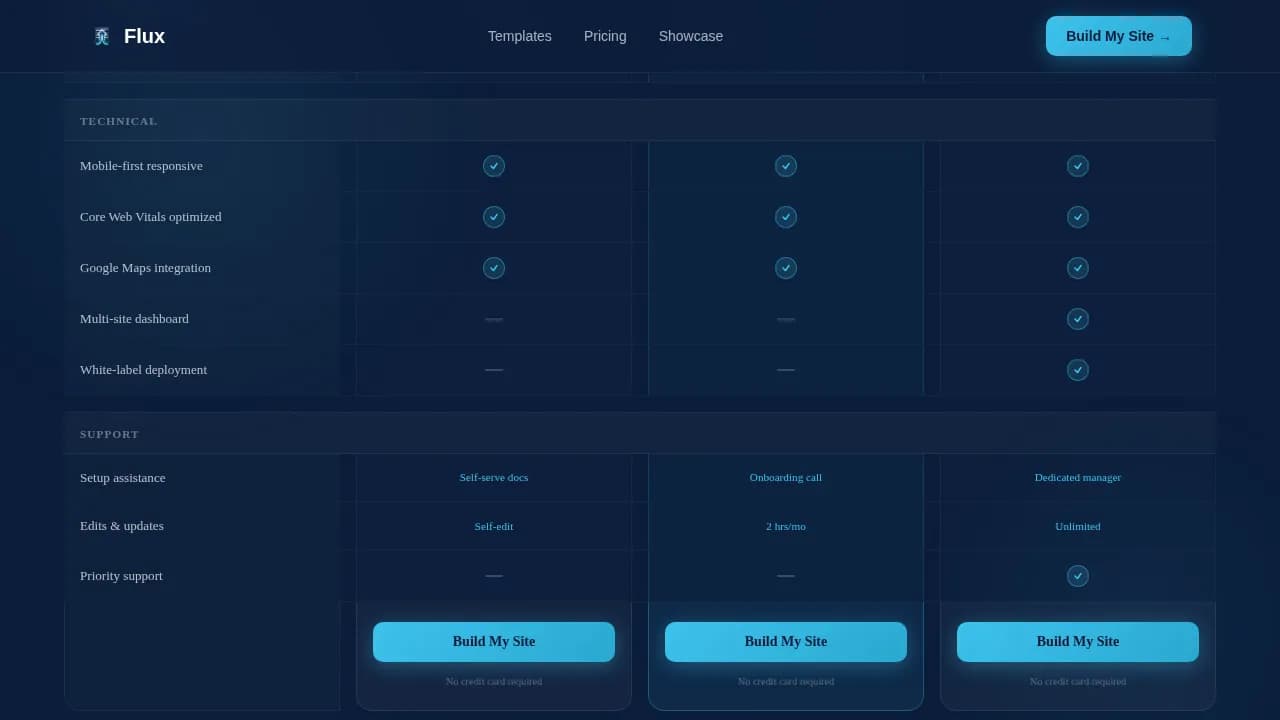Toggle the Google Maps check in middle column
The width and height of the screenshot is (1280, 720).
tap(785, 268)
